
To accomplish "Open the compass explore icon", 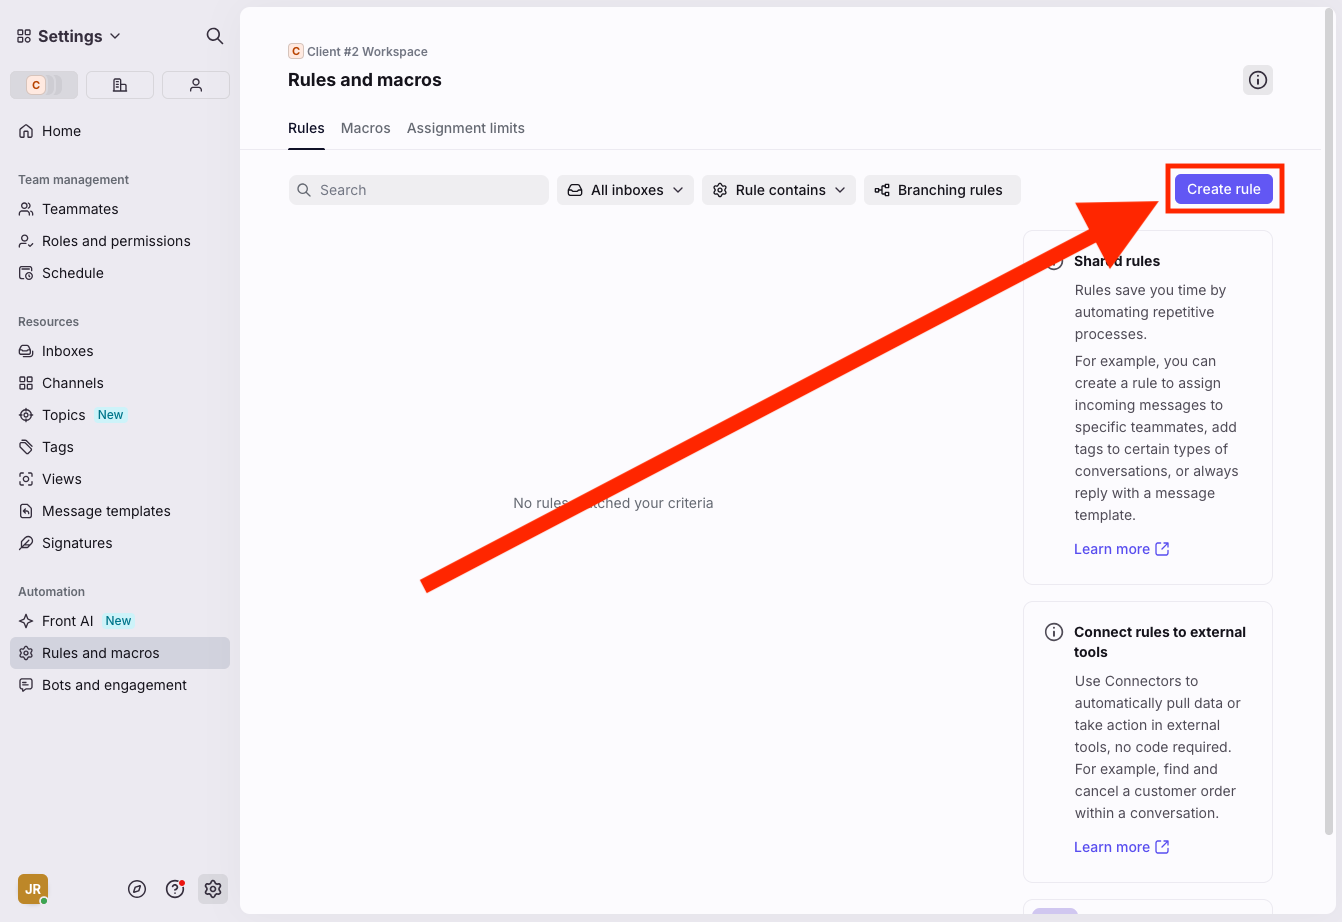I will pyautogui.click(x=137, y=889).
